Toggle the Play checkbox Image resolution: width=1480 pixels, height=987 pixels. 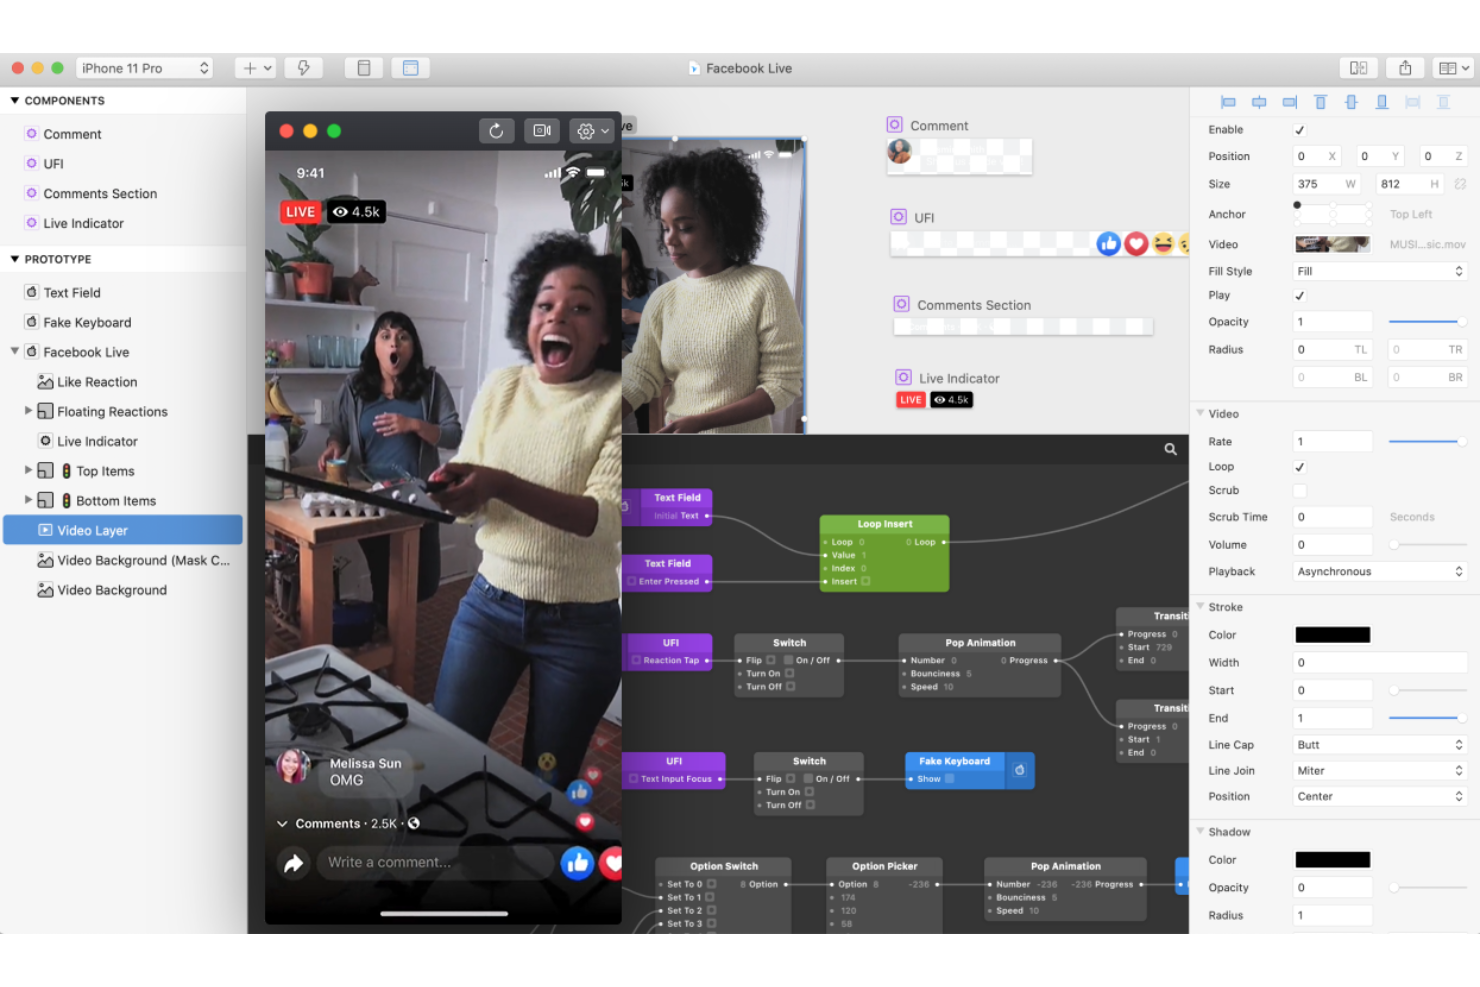(1299, 296)
